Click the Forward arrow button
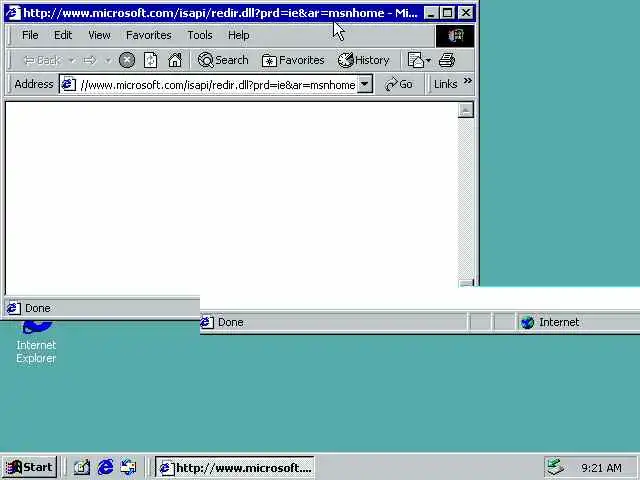Screen dimensions: 640x480 coord(89,60)
